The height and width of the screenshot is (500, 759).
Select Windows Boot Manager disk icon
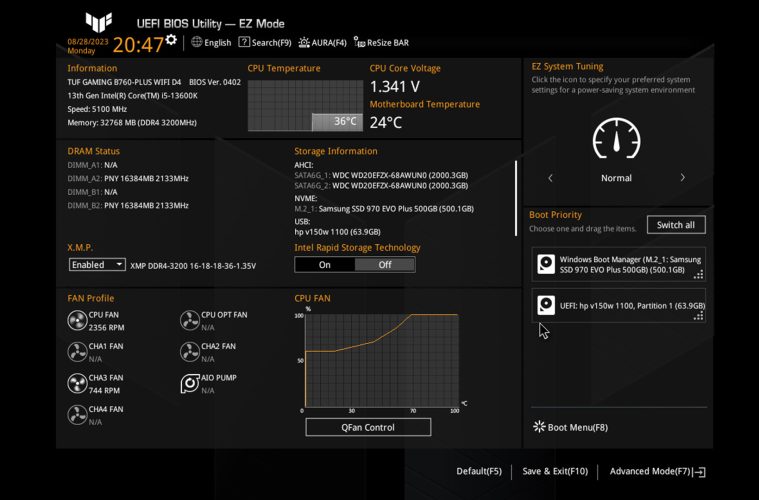pos(546,264)
